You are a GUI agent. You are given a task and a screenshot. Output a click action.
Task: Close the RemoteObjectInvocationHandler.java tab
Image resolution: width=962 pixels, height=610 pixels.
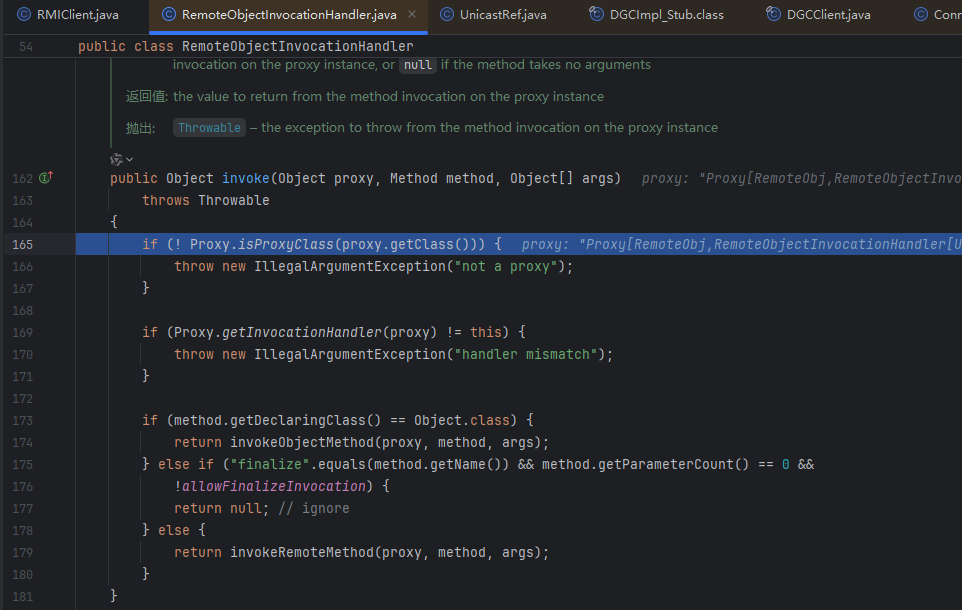(412, 15)
